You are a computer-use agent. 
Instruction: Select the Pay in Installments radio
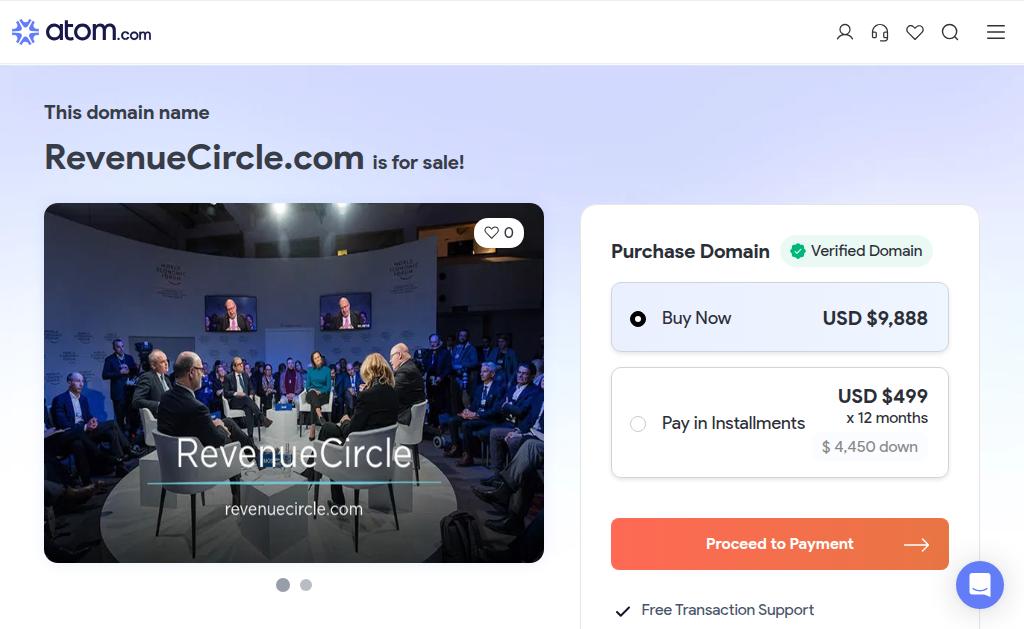pos(638,424)
